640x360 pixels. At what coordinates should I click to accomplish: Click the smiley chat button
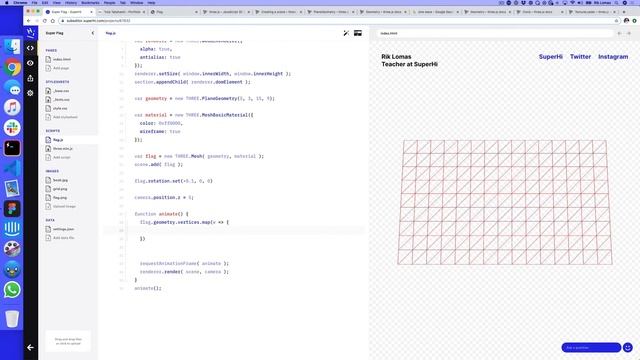(628, 347)
